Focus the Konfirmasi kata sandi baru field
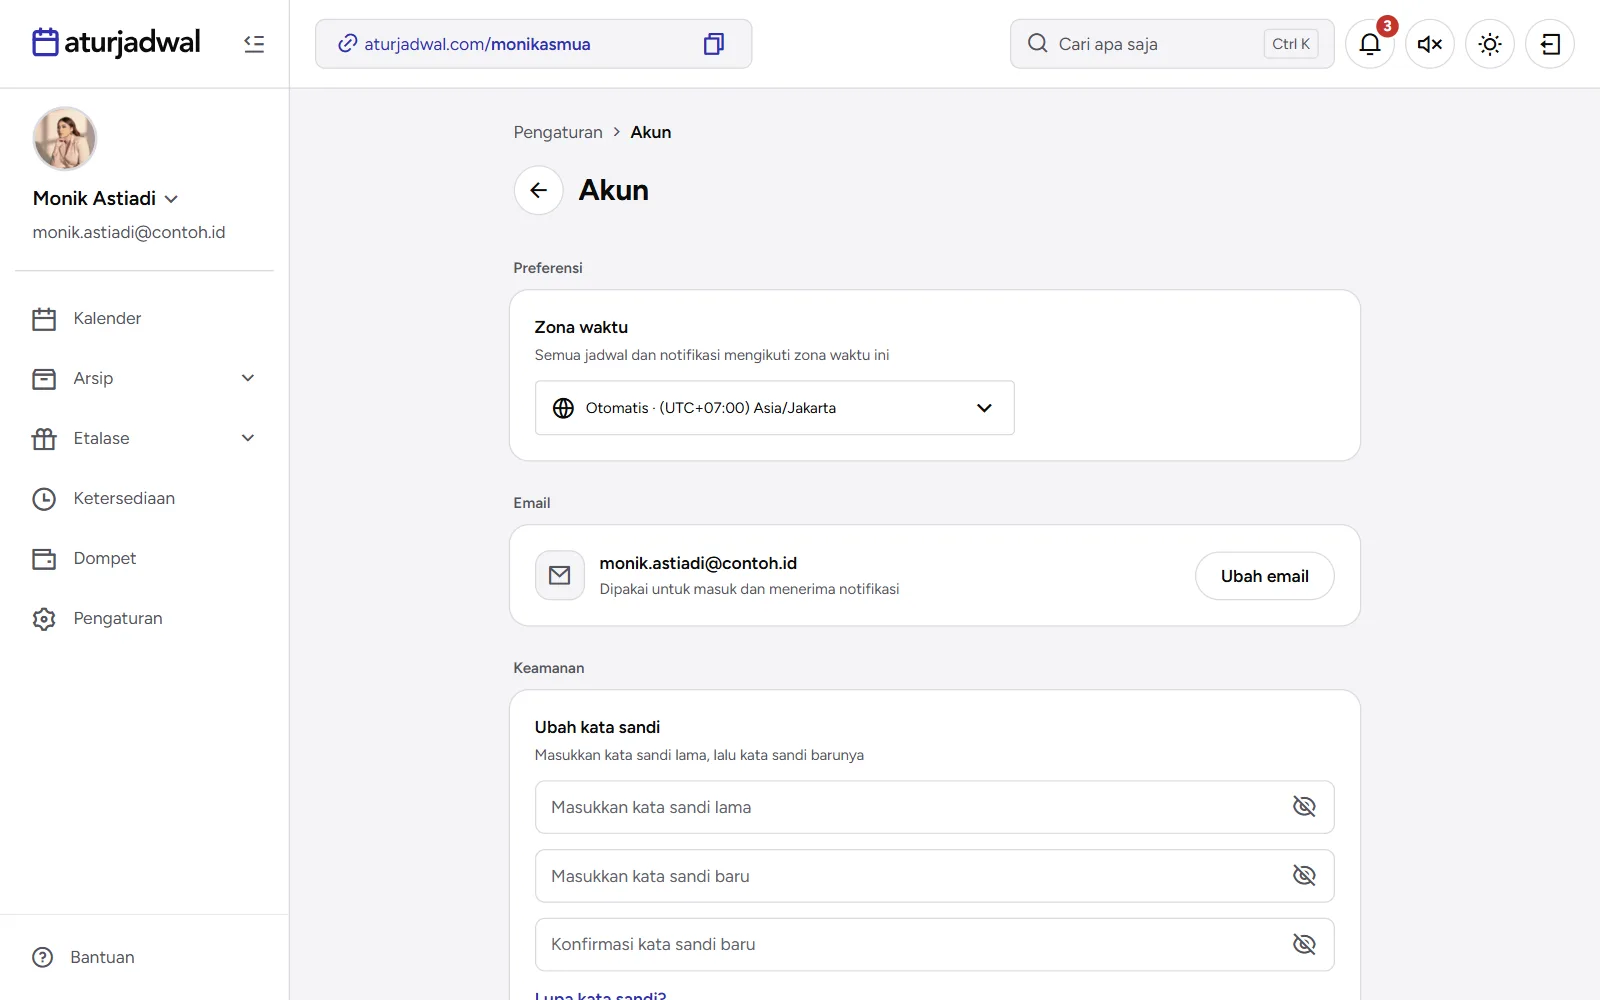 (935, 944)
